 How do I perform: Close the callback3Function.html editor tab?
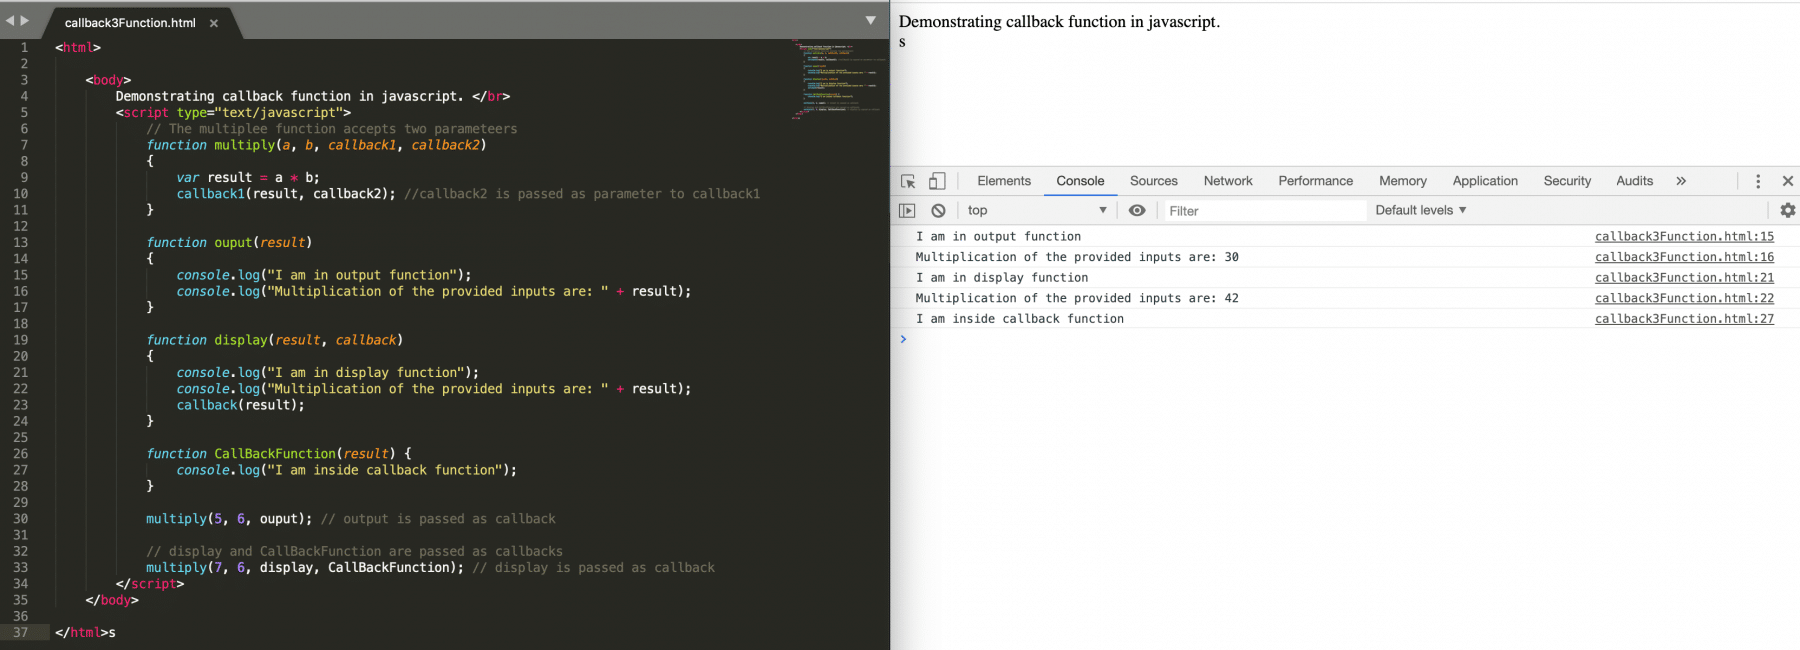pos(214,23)
